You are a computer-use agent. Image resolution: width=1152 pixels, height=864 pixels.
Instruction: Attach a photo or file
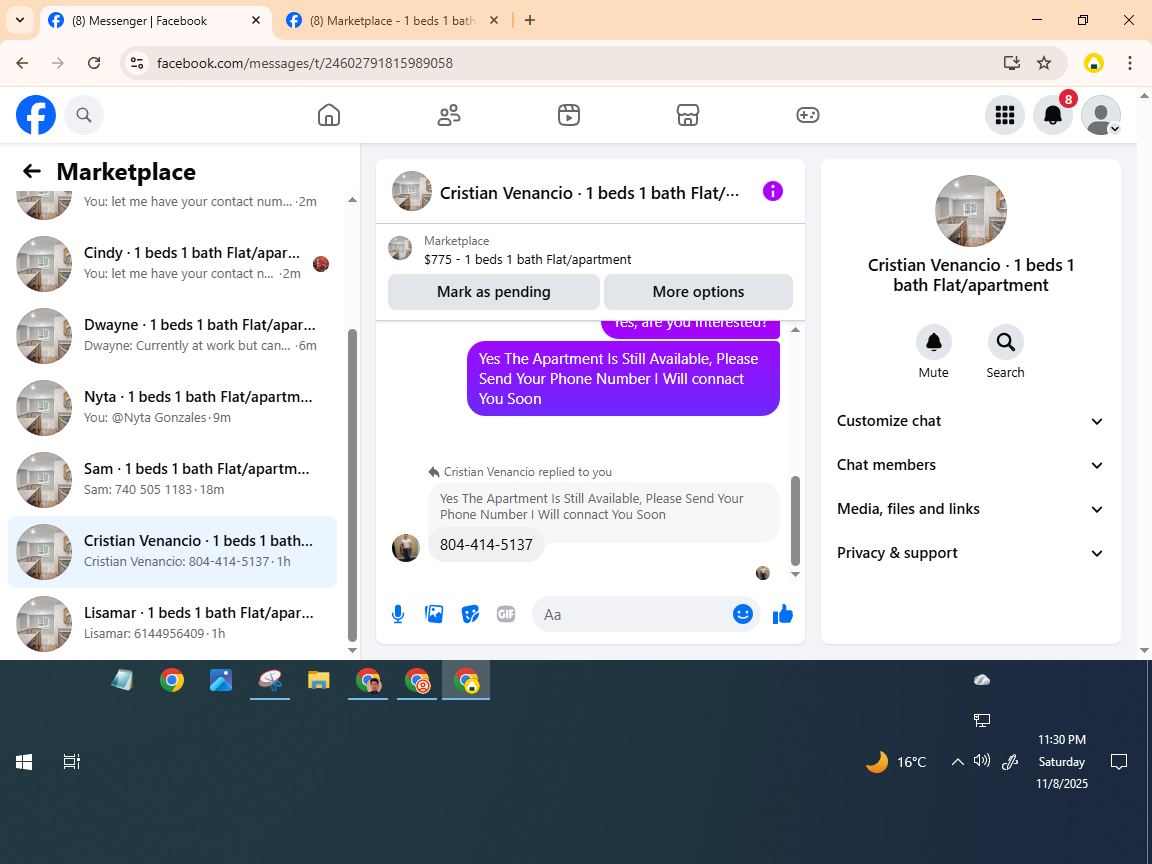click(x=433, y=614)
